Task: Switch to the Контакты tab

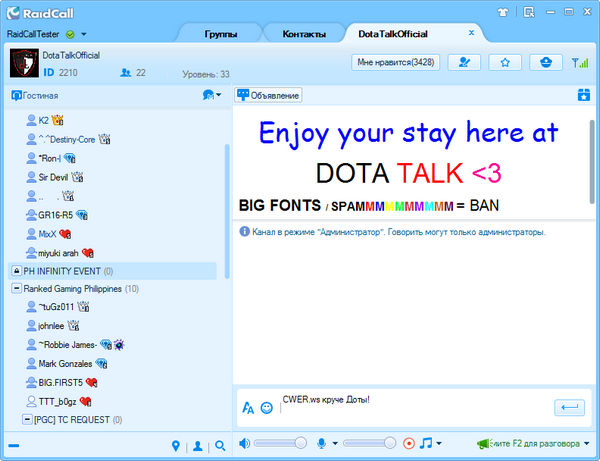Action: coord(304,34)
